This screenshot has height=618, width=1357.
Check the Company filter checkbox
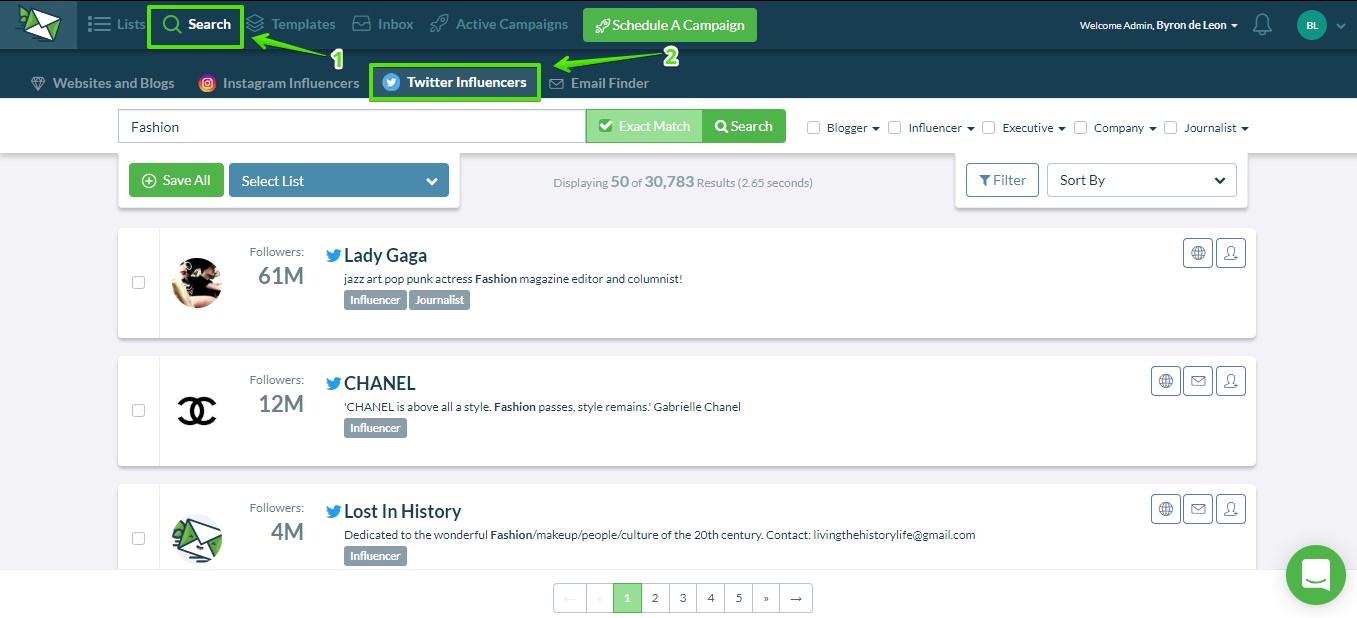pos(1080,128)
